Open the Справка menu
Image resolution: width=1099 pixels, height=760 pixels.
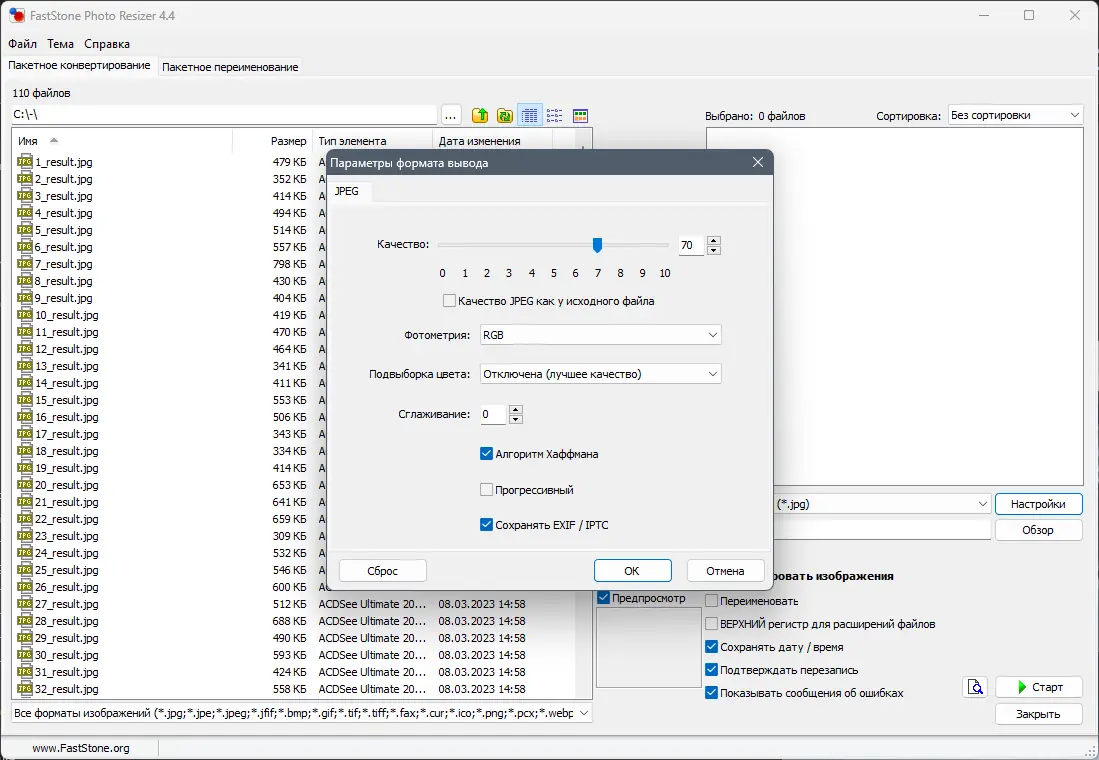pos(107,43)
